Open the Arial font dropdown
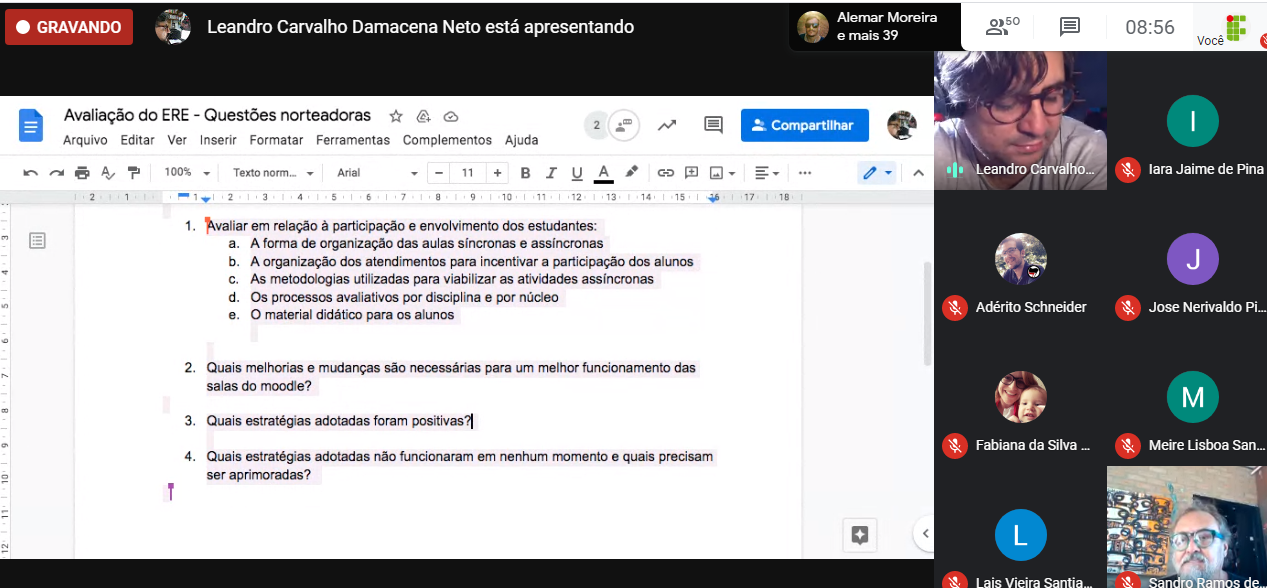Viewport: 1267px width, 588px height. tap(377, 173)
